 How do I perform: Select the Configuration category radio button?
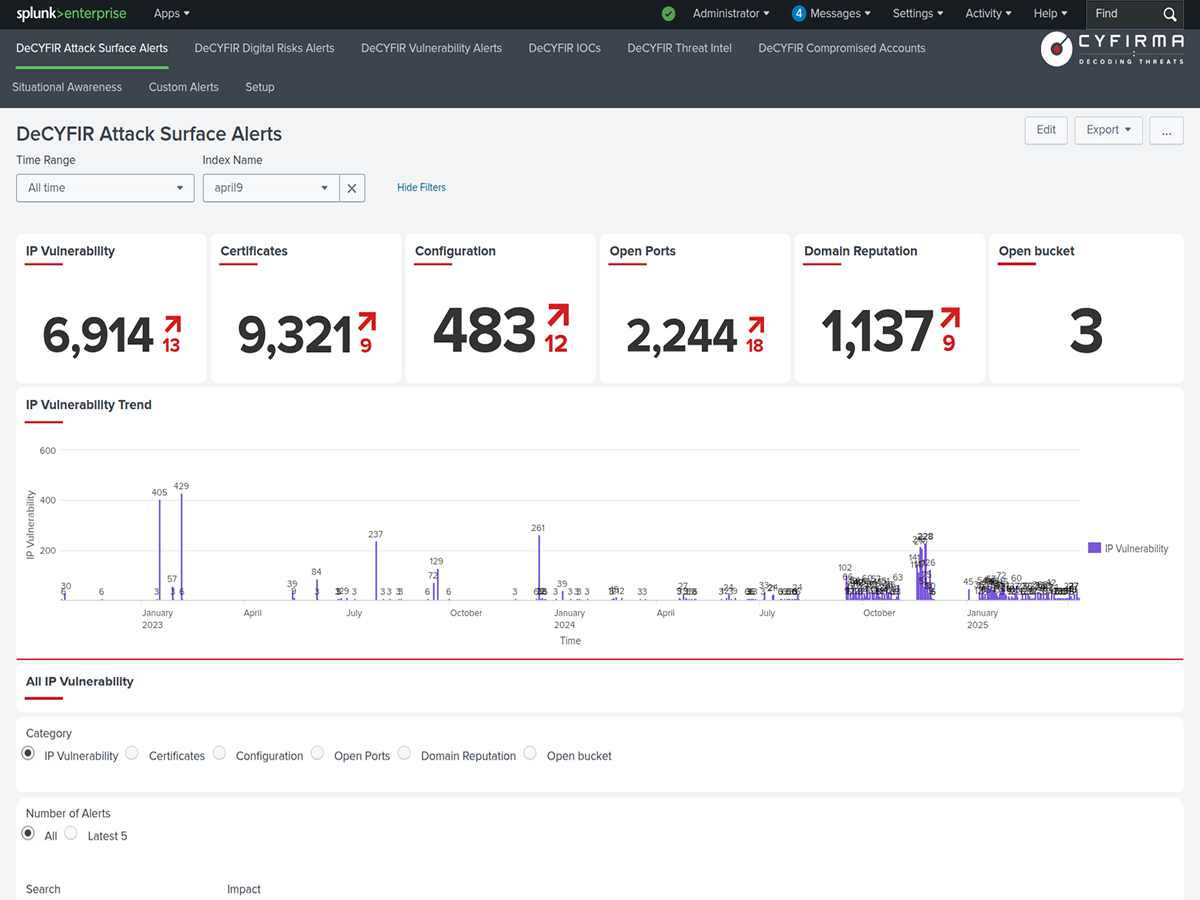pos(219,754)
